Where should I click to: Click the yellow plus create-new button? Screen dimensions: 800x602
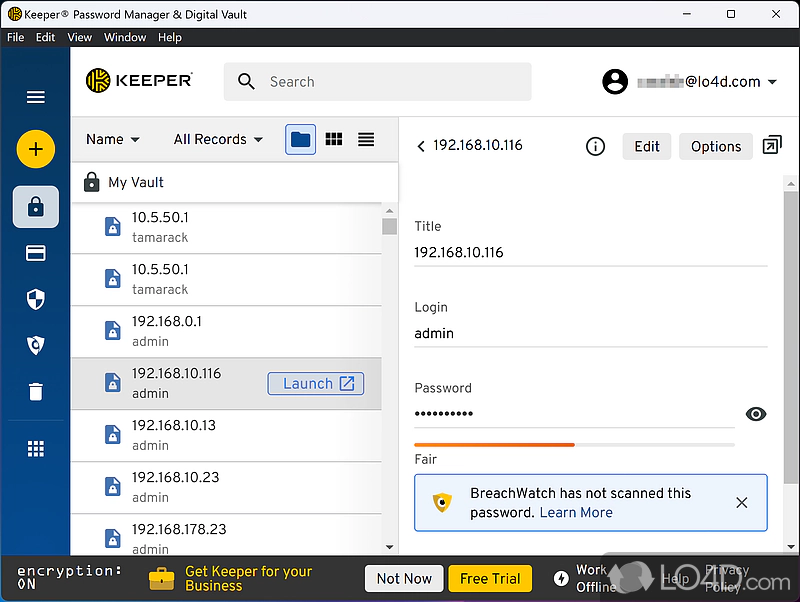point(36,150)
